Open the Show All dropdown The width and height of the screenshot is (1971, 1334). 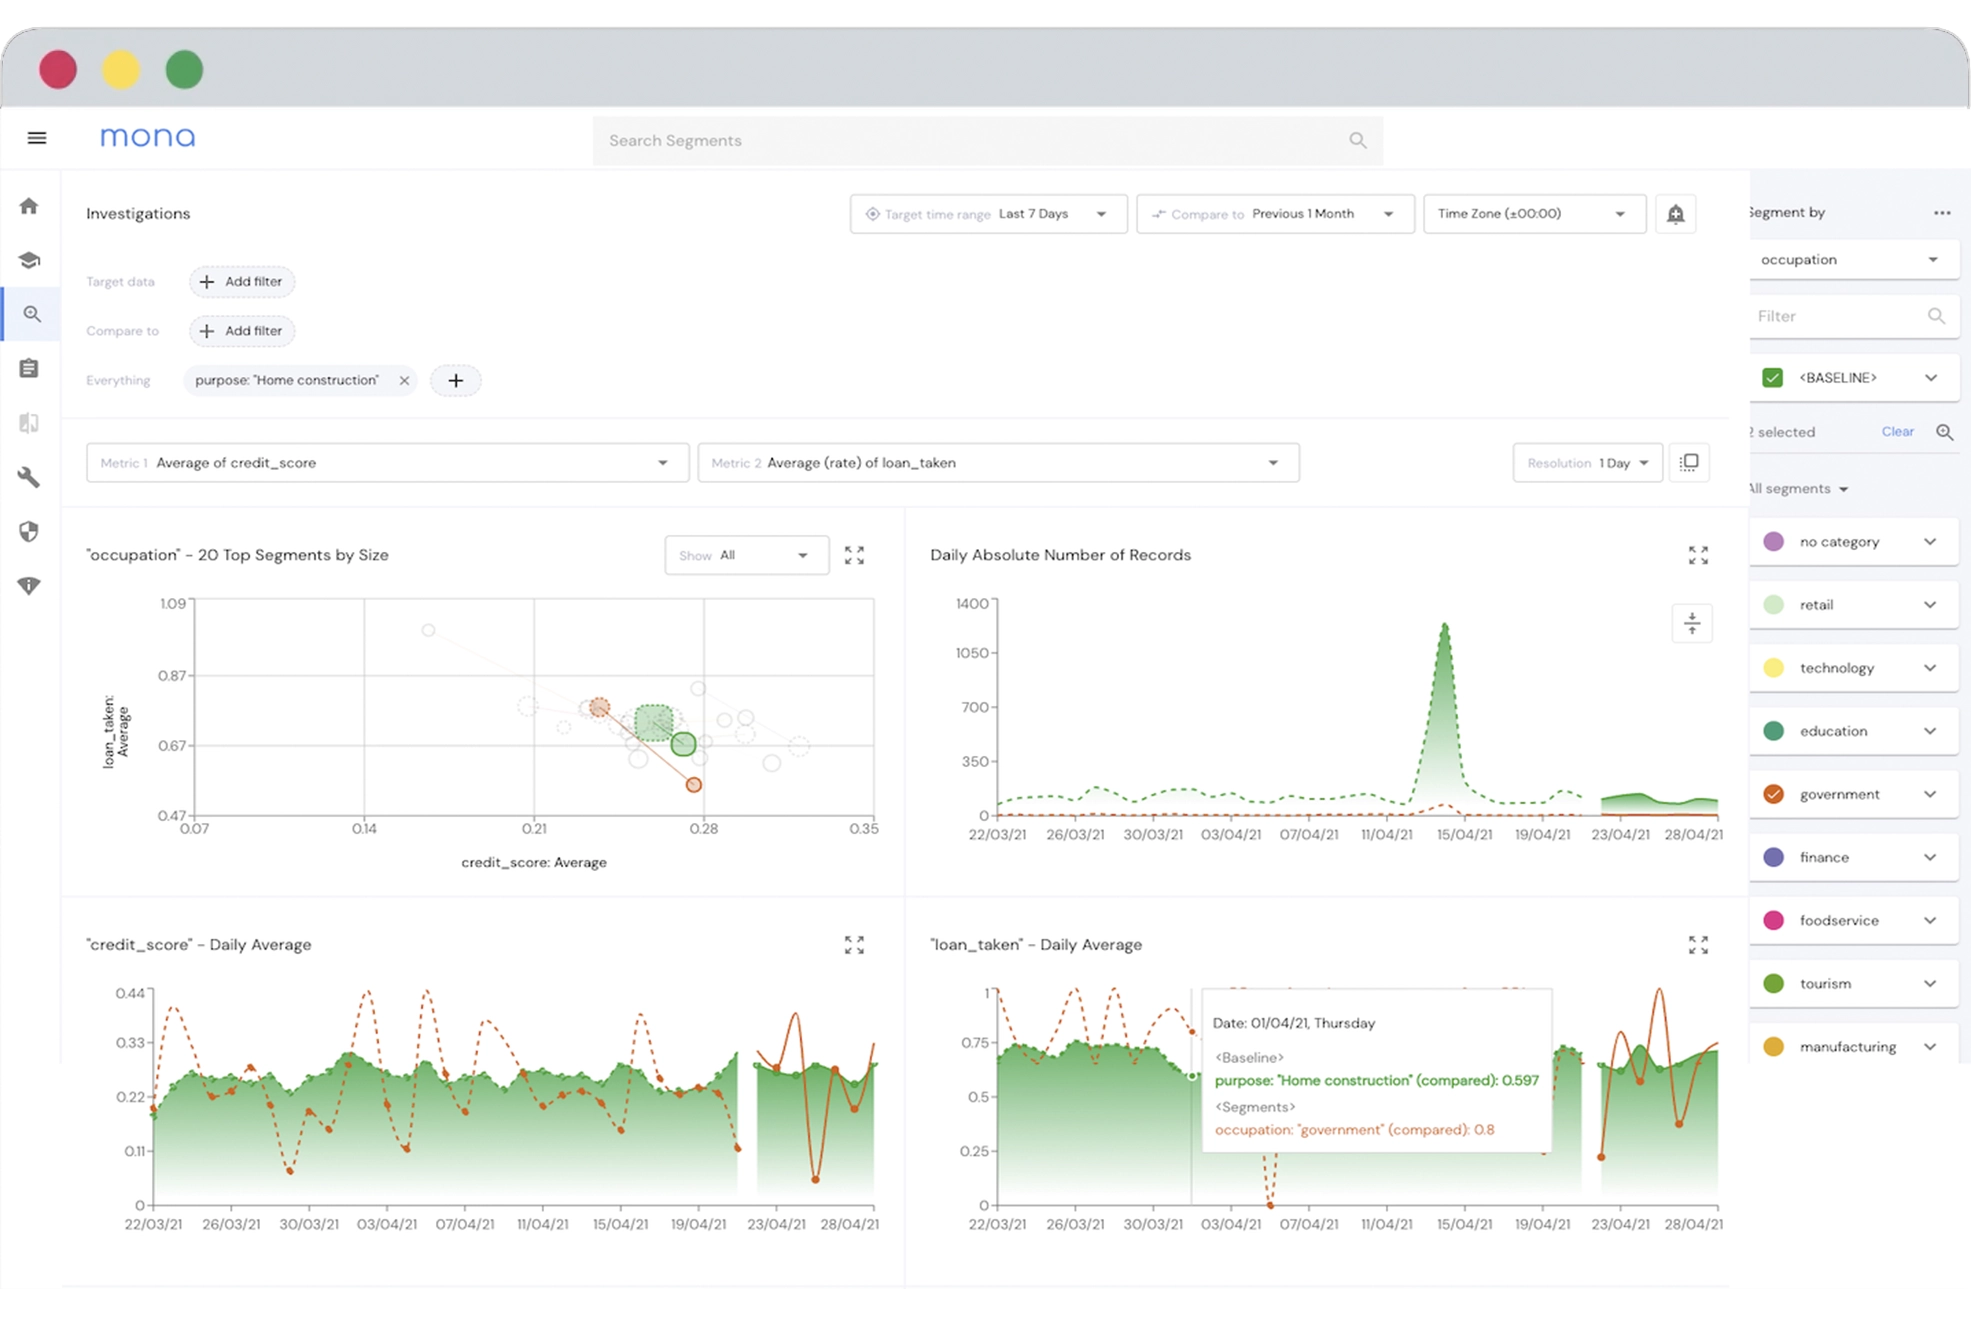(747, 555)
